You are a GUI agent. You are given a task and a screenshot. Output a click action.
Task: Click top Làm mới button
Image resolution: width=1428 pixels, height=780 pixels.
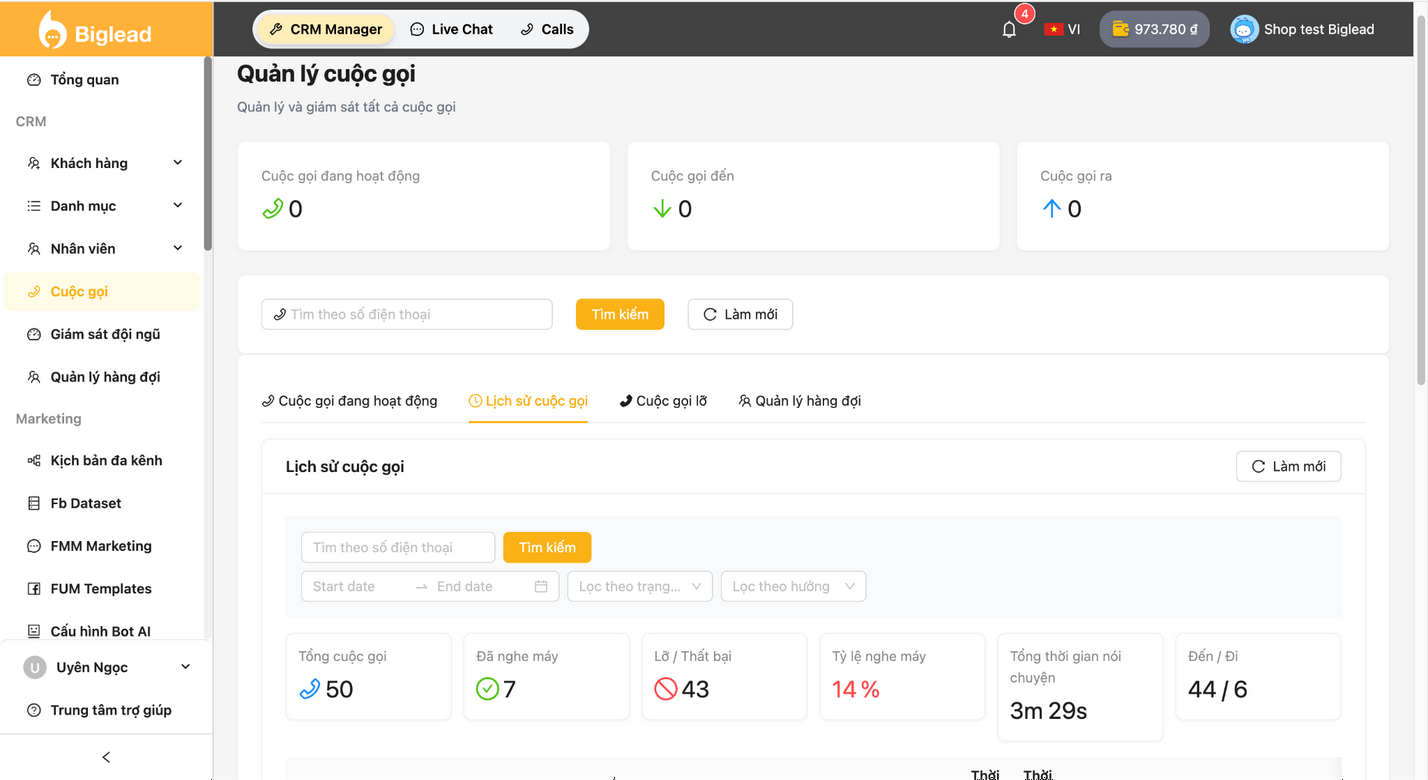(x=740, y=314)
